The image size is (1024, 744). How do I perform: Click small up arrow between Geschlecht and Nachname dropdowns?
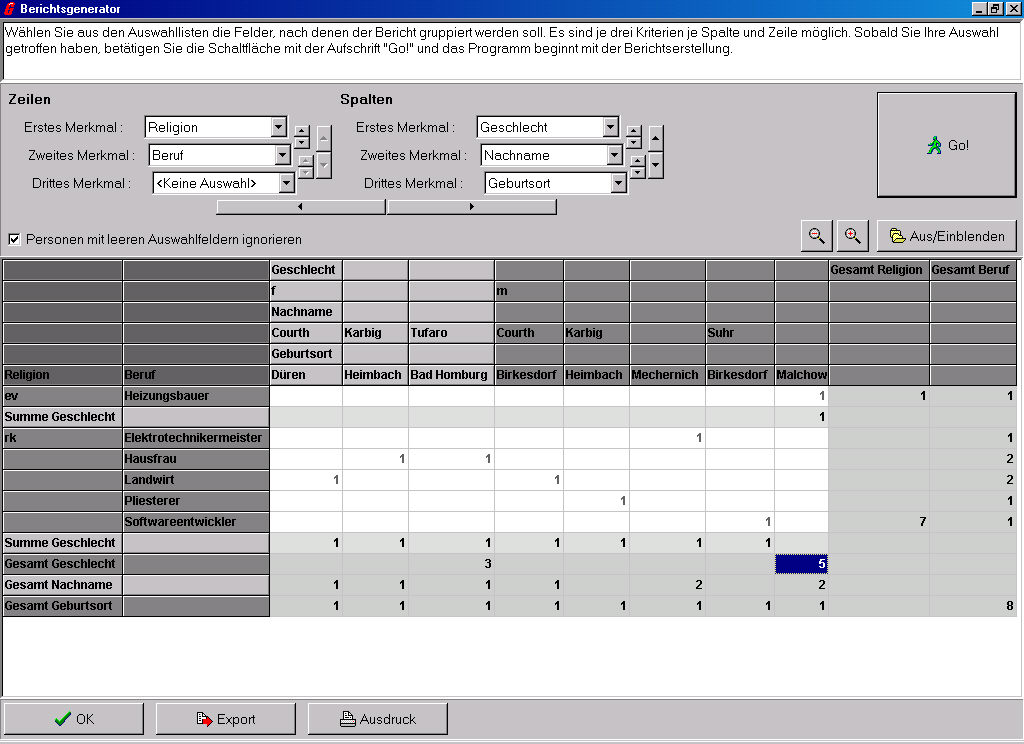[633, 131]
